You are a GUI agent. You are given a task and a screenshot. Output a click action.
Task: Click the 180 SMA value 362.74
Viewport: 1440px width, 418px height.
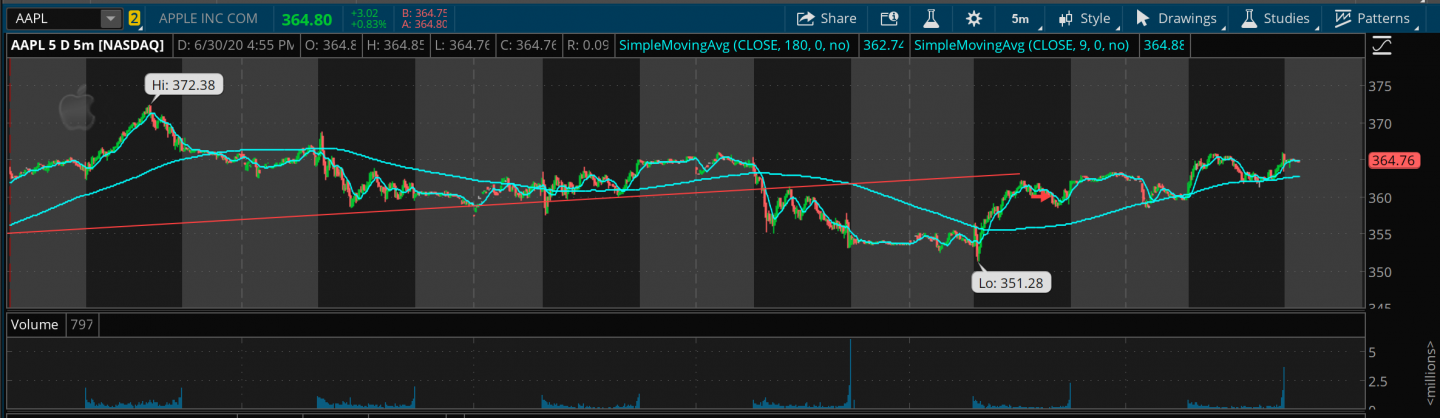click(x=882, y=45)
